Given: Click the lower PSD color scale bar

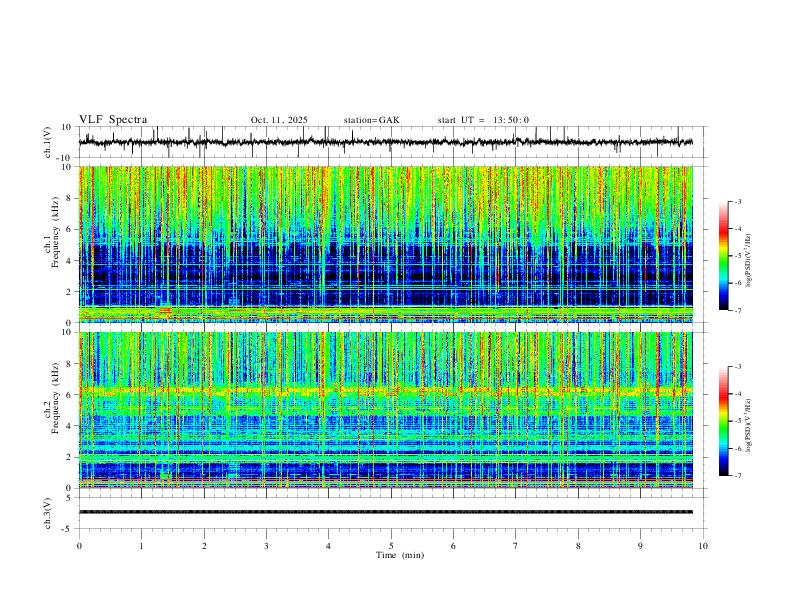Looking at the screenshot, I should point(723,421).
